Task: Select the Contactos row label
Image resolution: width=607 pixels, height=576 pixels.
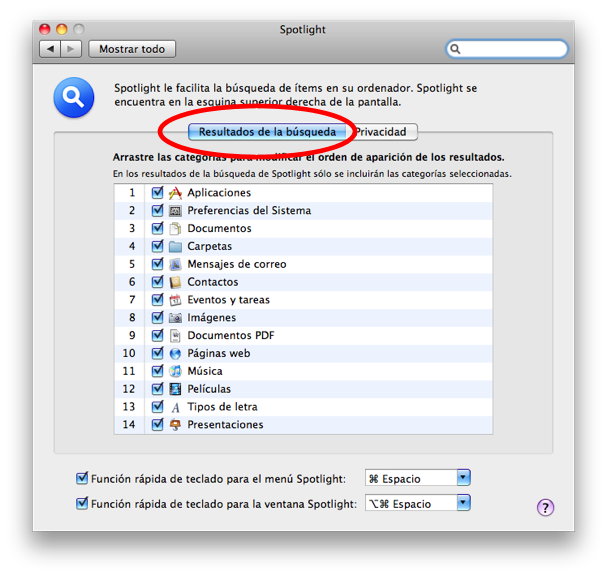Action: (213, 282)
